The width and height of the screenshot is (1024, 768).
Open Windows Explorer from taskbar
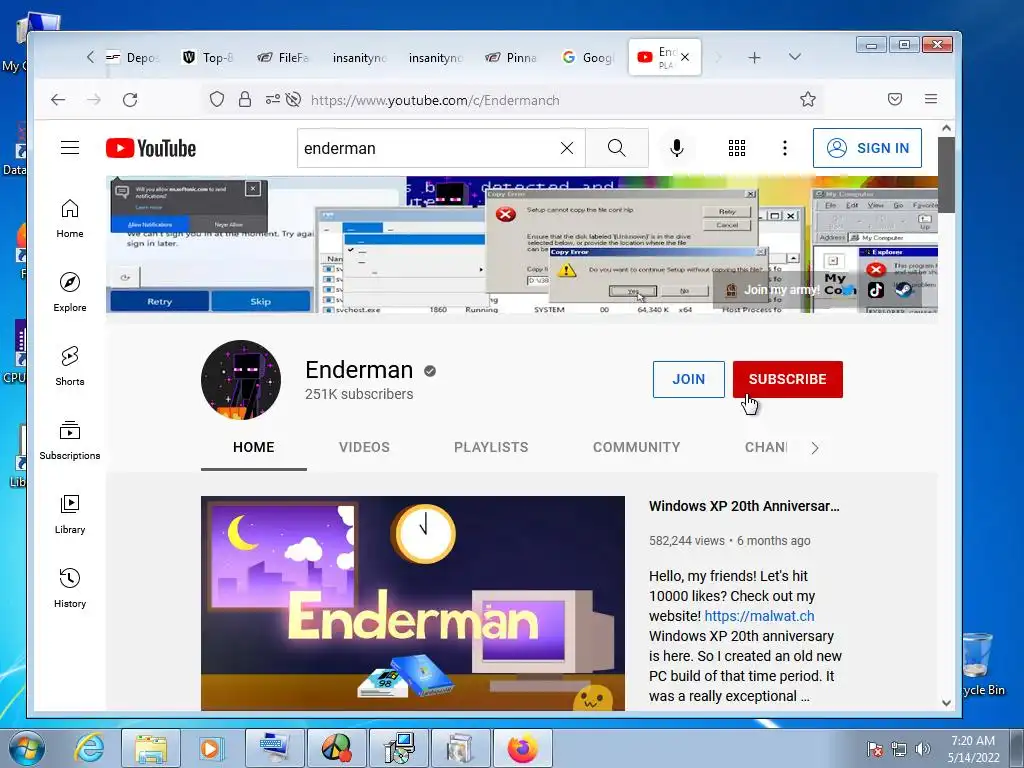click(151, 748)
